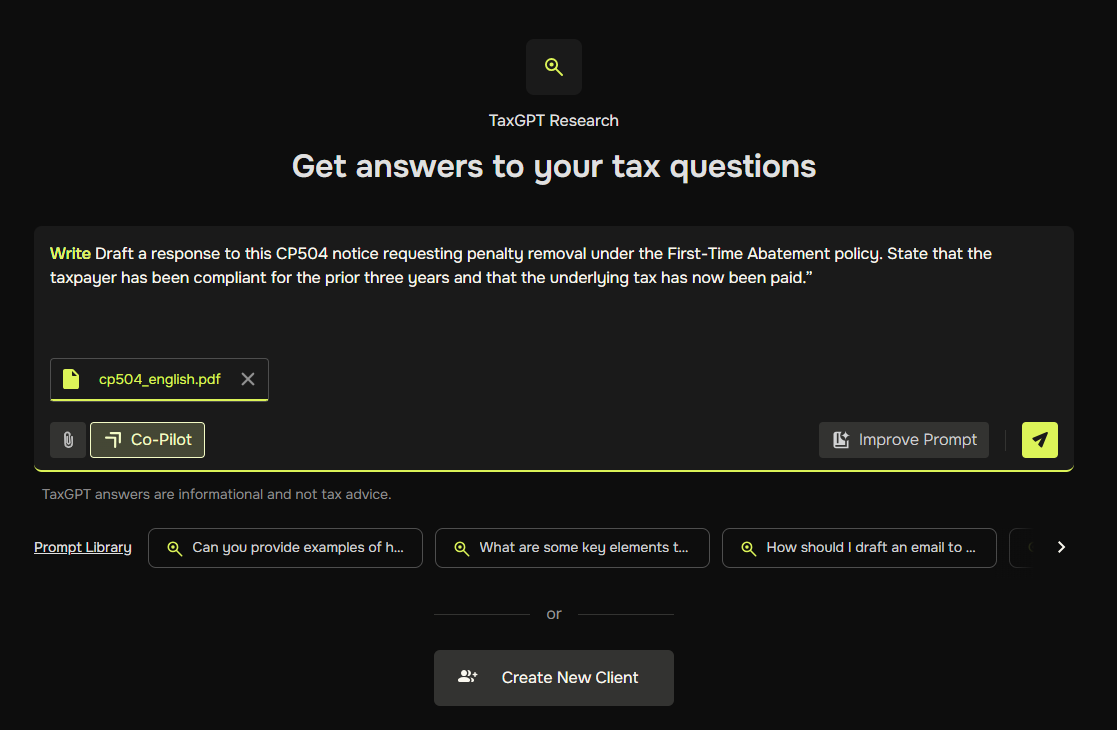This screenshot has width=1117, height=730.
Task: Click the 'TaxGPT Research' title text
Action: pos(554,121)
